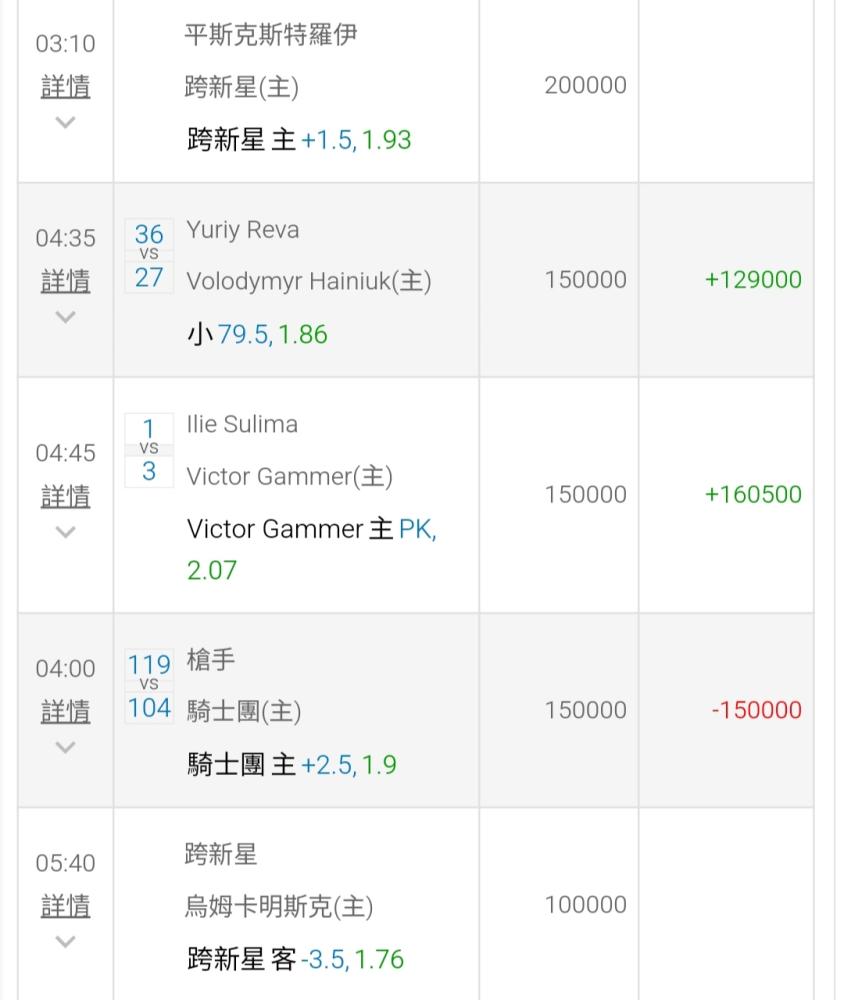The width and height of the screenshot is (844, 1000).
Task: Expand the chevron under the 04:45 row
Action: coord(66,531)
